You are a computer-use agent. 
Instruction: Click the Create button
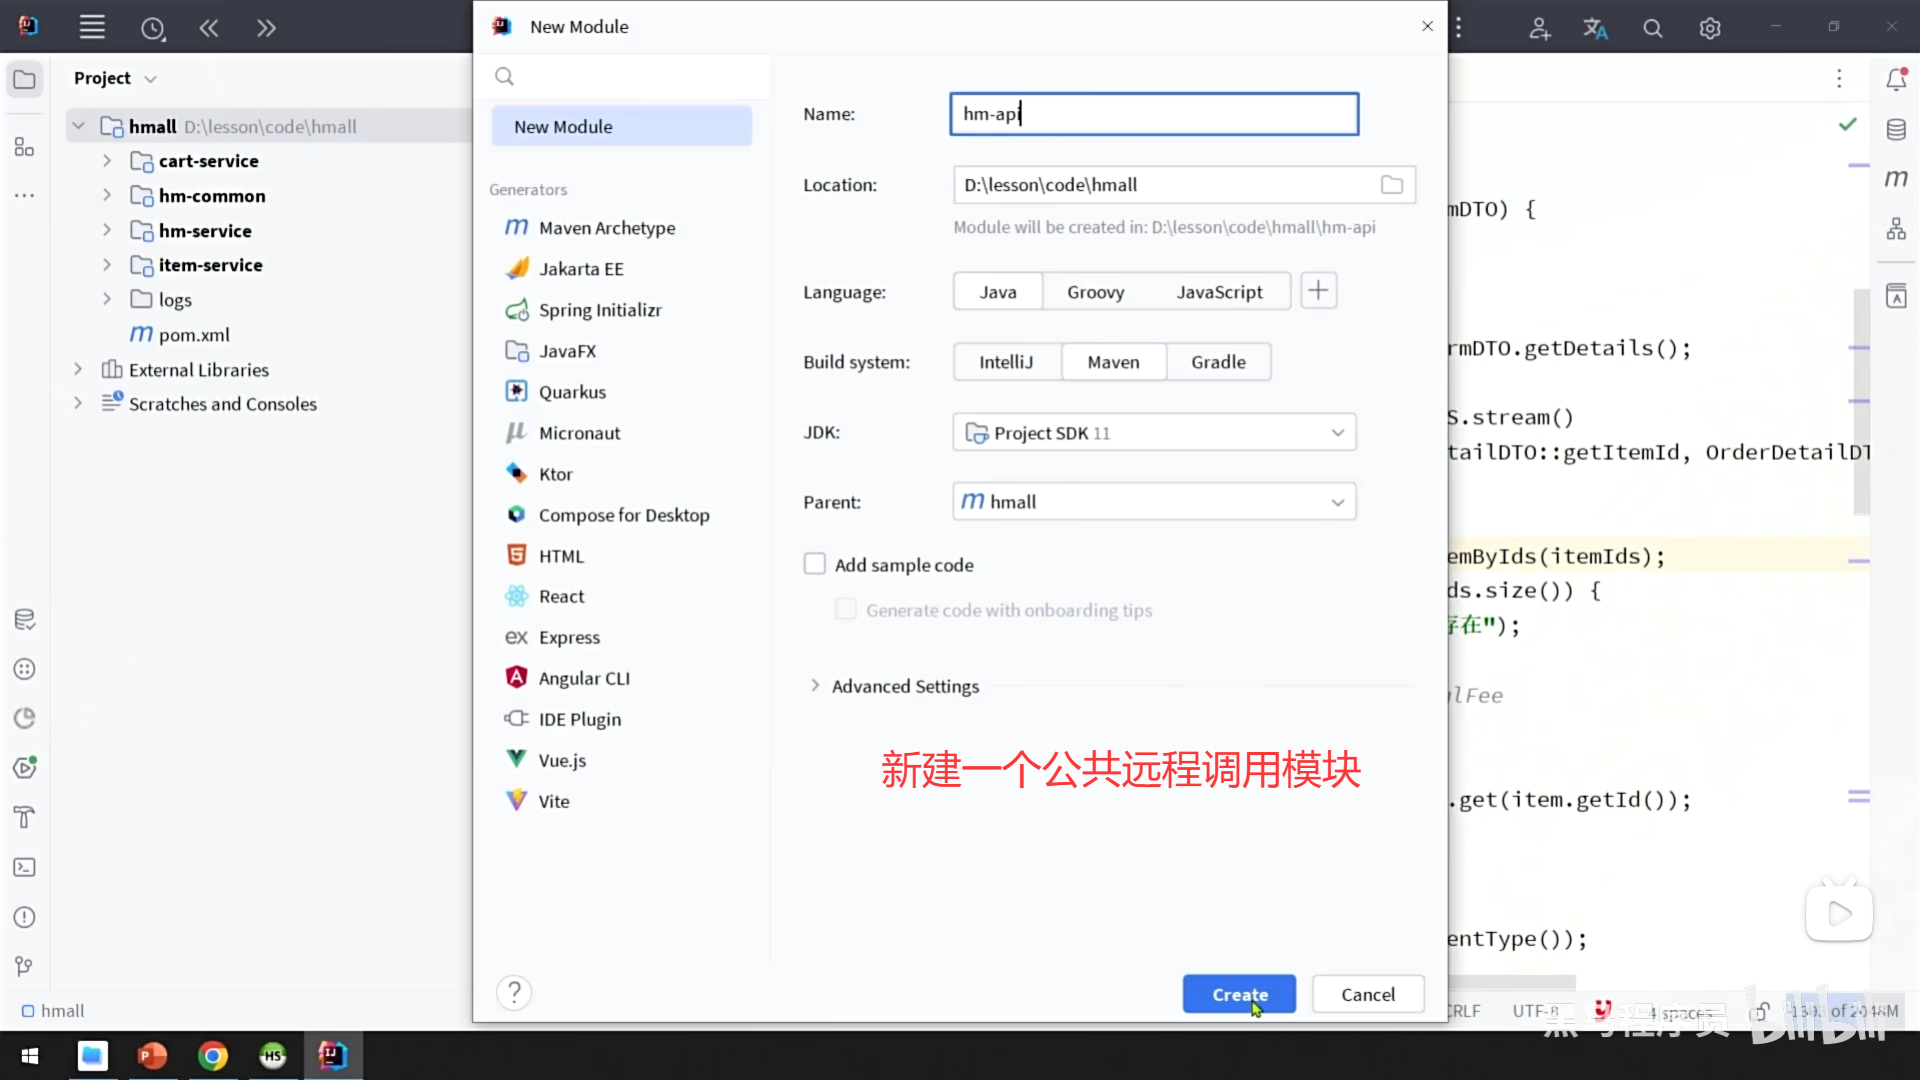(x=1238, y=993)
